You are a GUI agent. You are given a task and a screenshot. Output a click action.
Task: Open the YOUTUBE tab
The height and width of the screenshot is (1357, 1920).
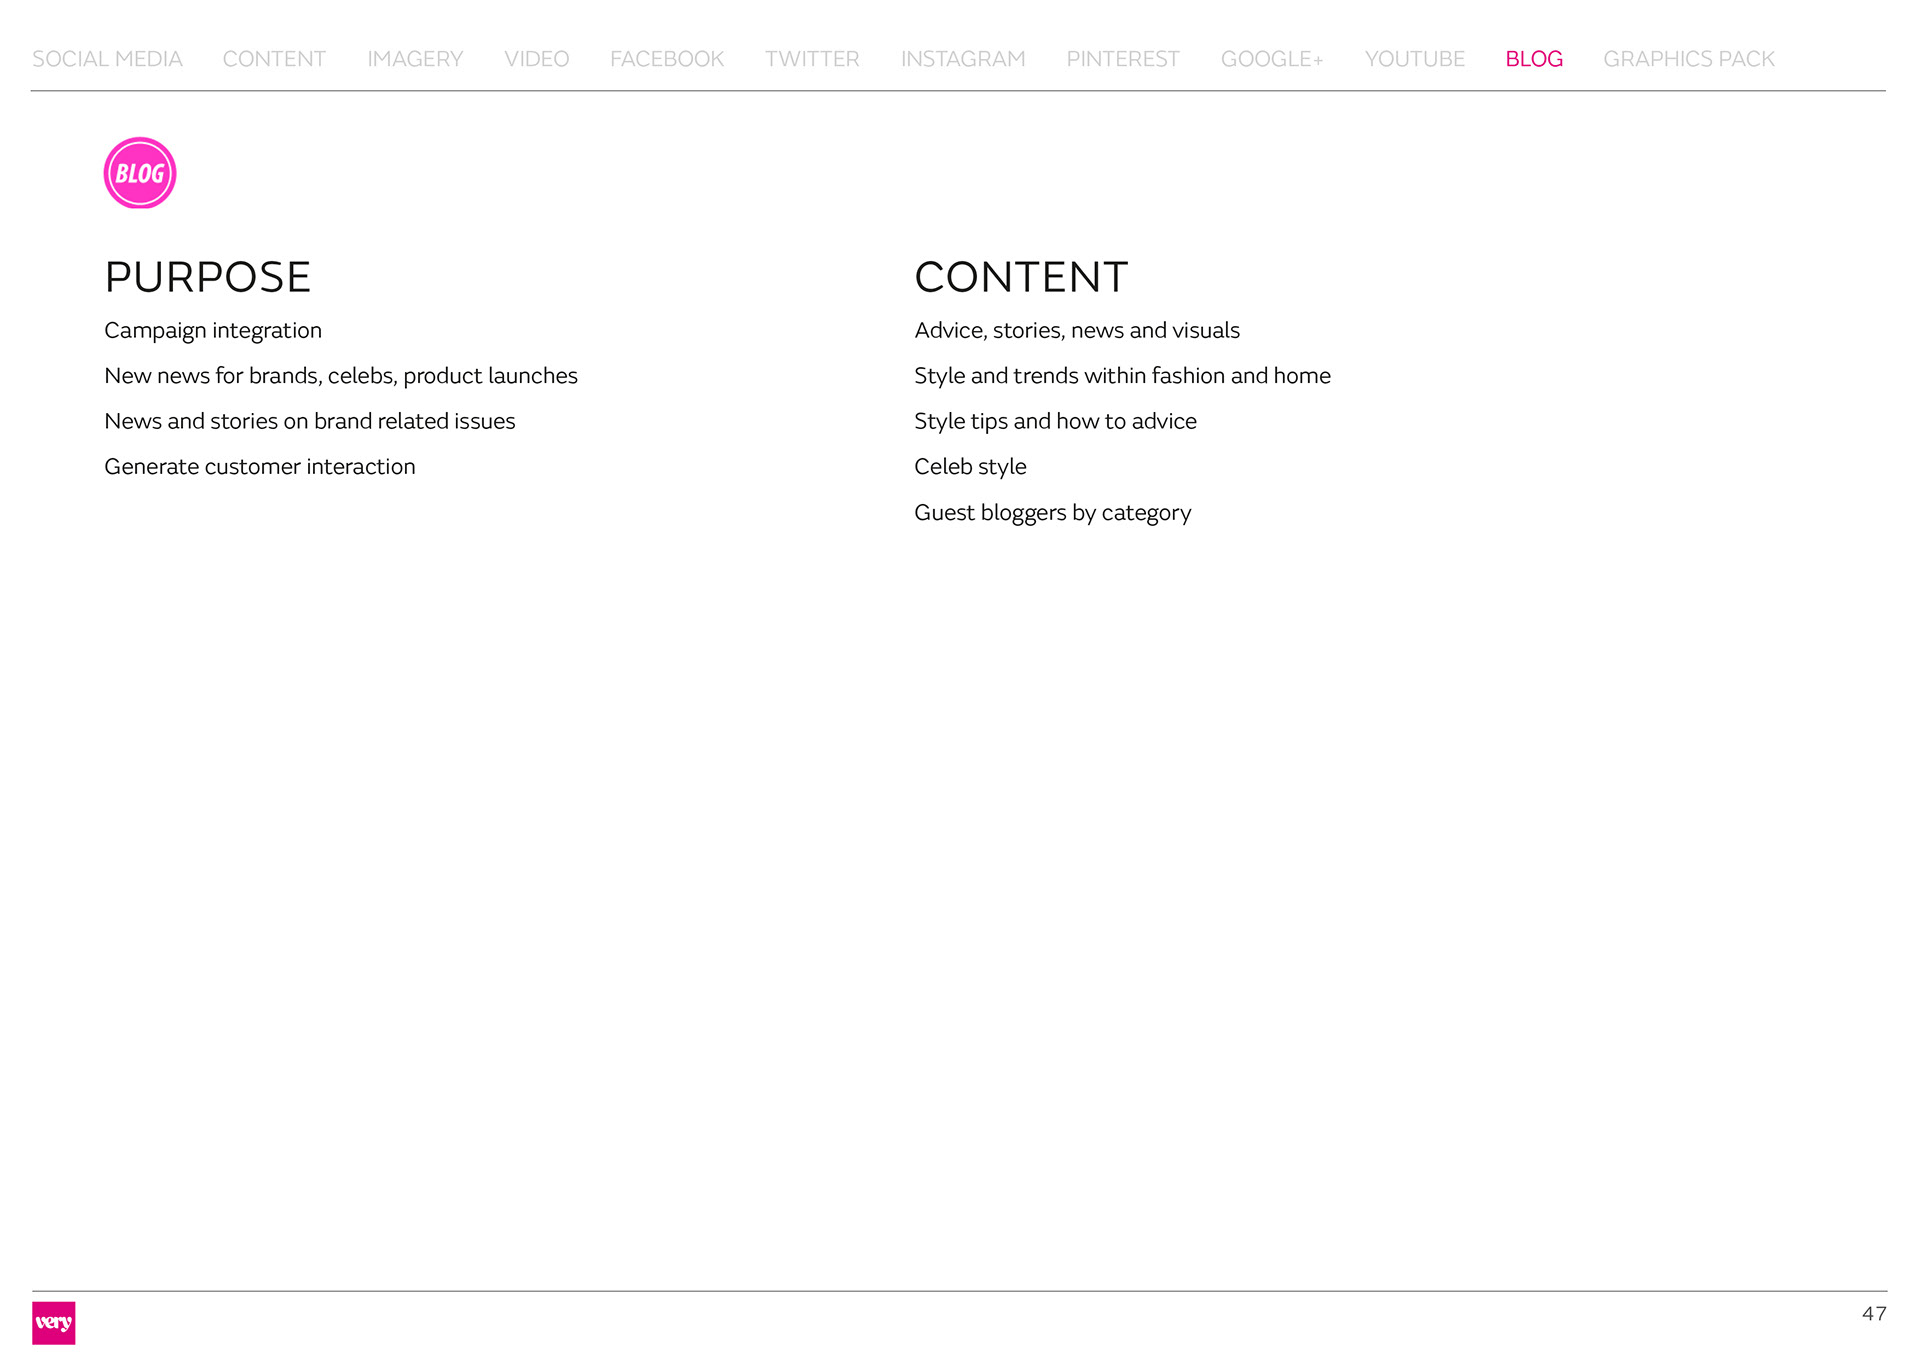pos(1414,59)
